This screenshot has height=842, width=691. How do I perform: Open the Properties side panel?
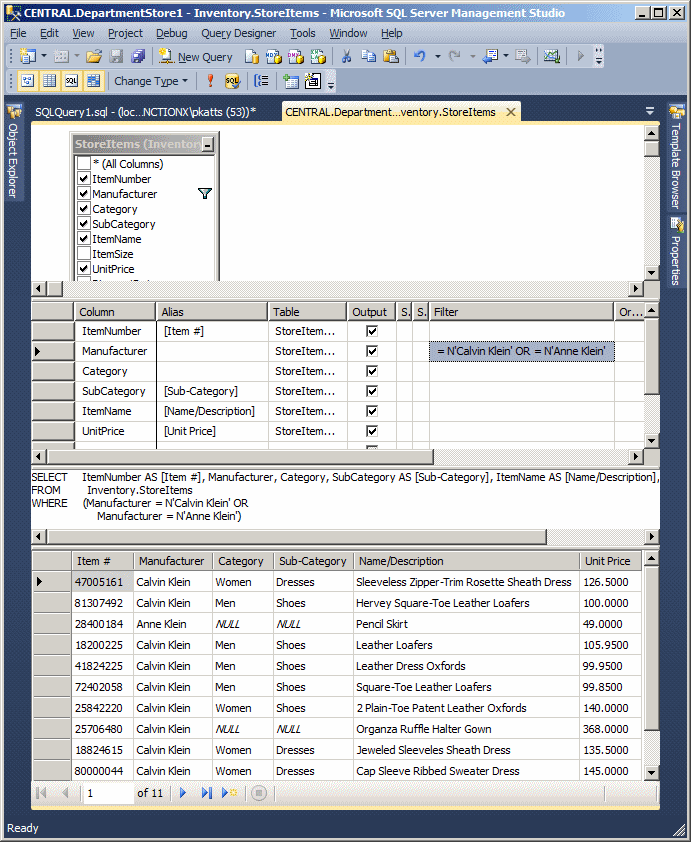[x=676, y=251]
